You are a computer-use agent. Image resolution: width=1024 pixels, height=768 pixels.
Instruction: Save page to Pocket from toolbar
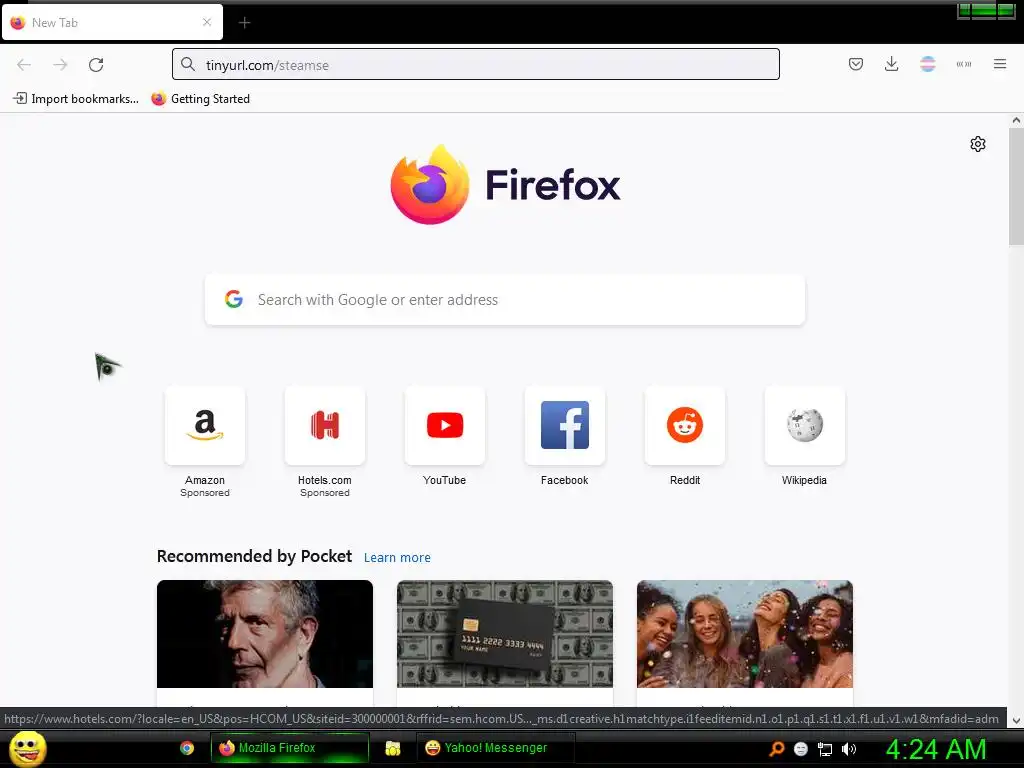[x=856, y=64]
